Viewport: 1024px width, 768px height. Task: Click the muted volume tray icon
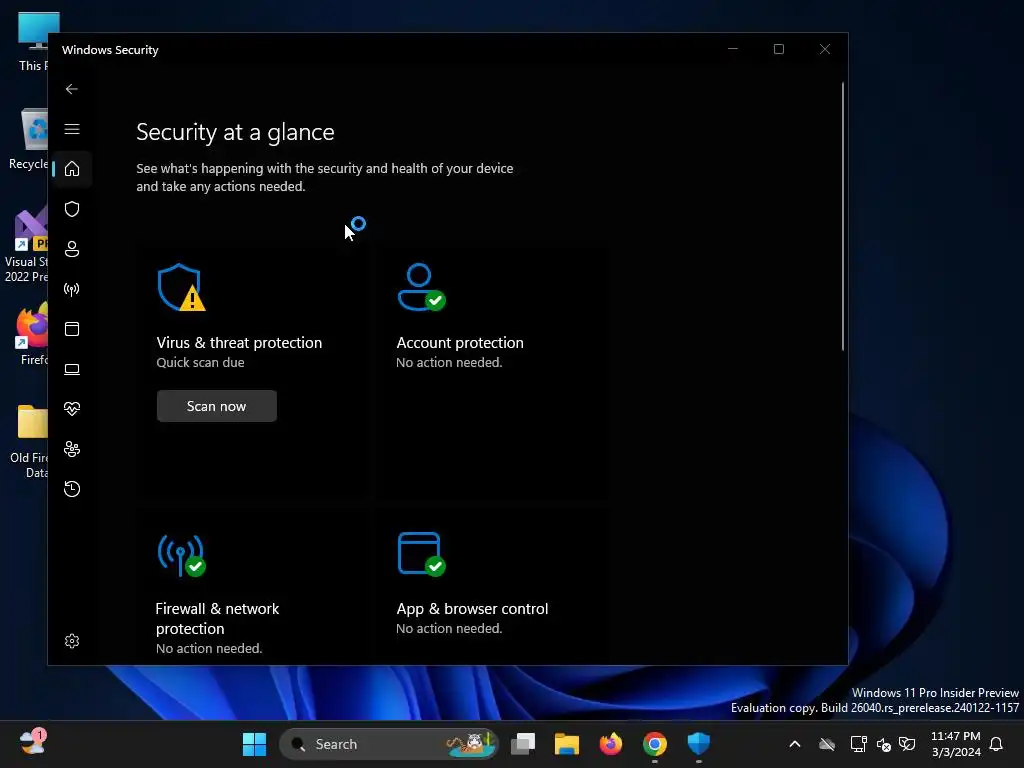point(884,744)
